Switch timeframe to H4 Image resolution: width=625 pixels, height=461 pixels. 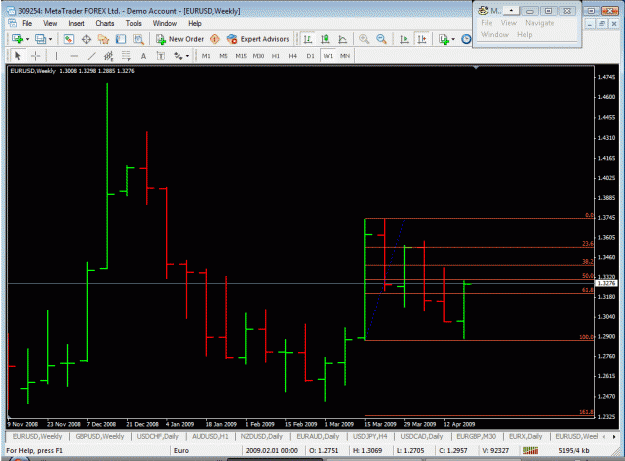coord(293,56)
